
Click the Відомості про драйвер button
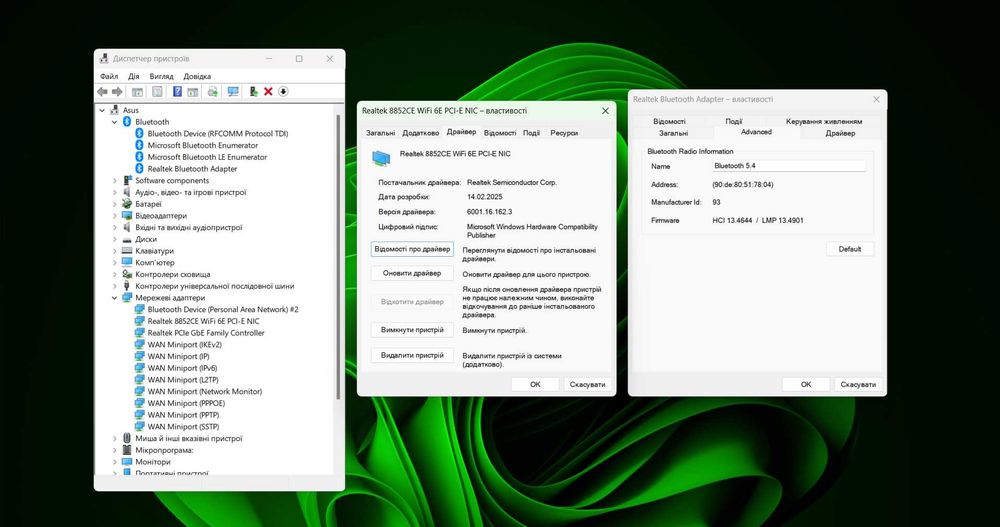point(412,249)
